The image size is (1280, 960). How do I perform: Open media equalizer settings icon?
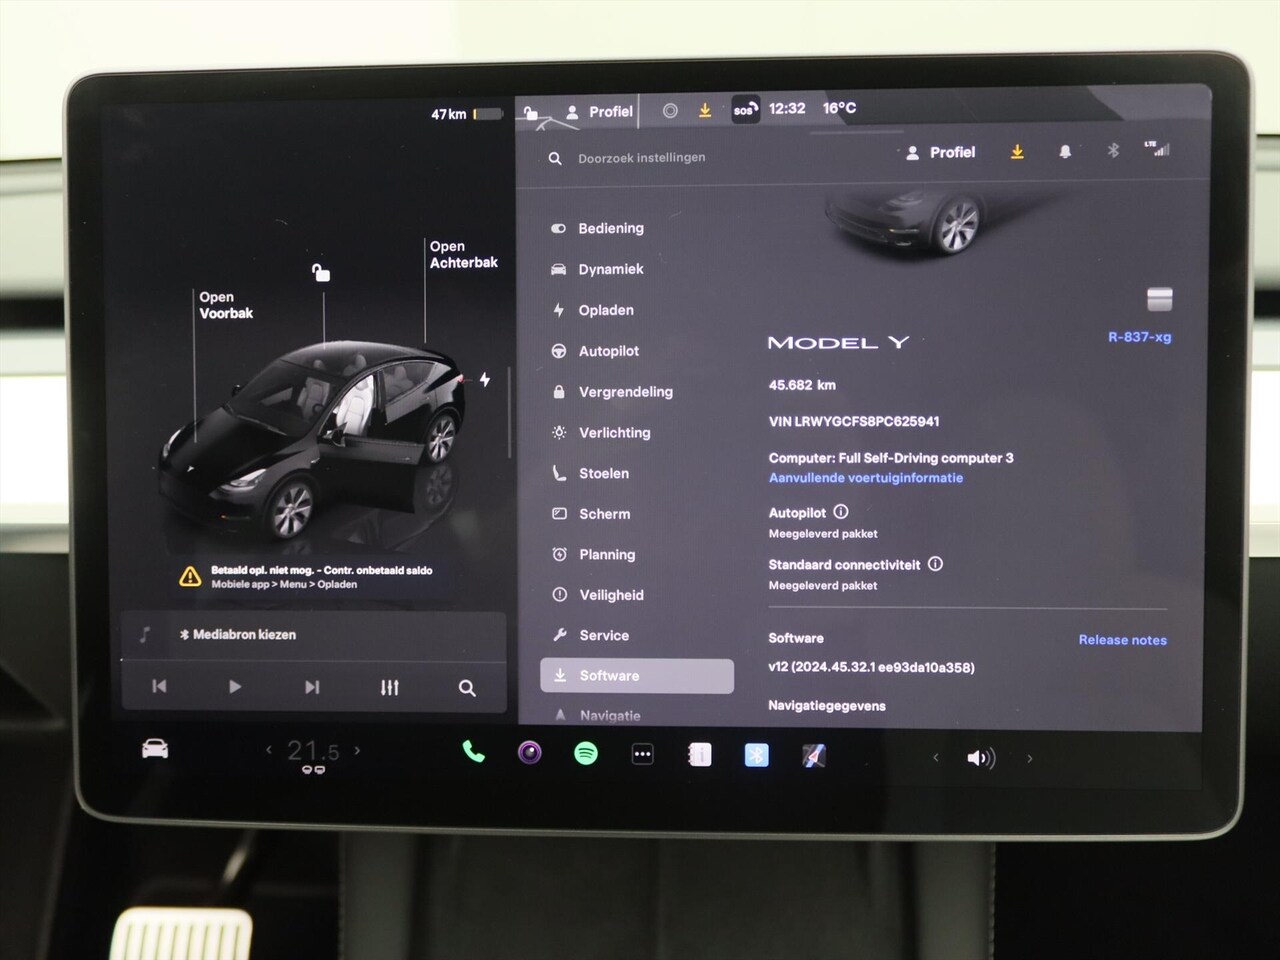coord(389,687)
